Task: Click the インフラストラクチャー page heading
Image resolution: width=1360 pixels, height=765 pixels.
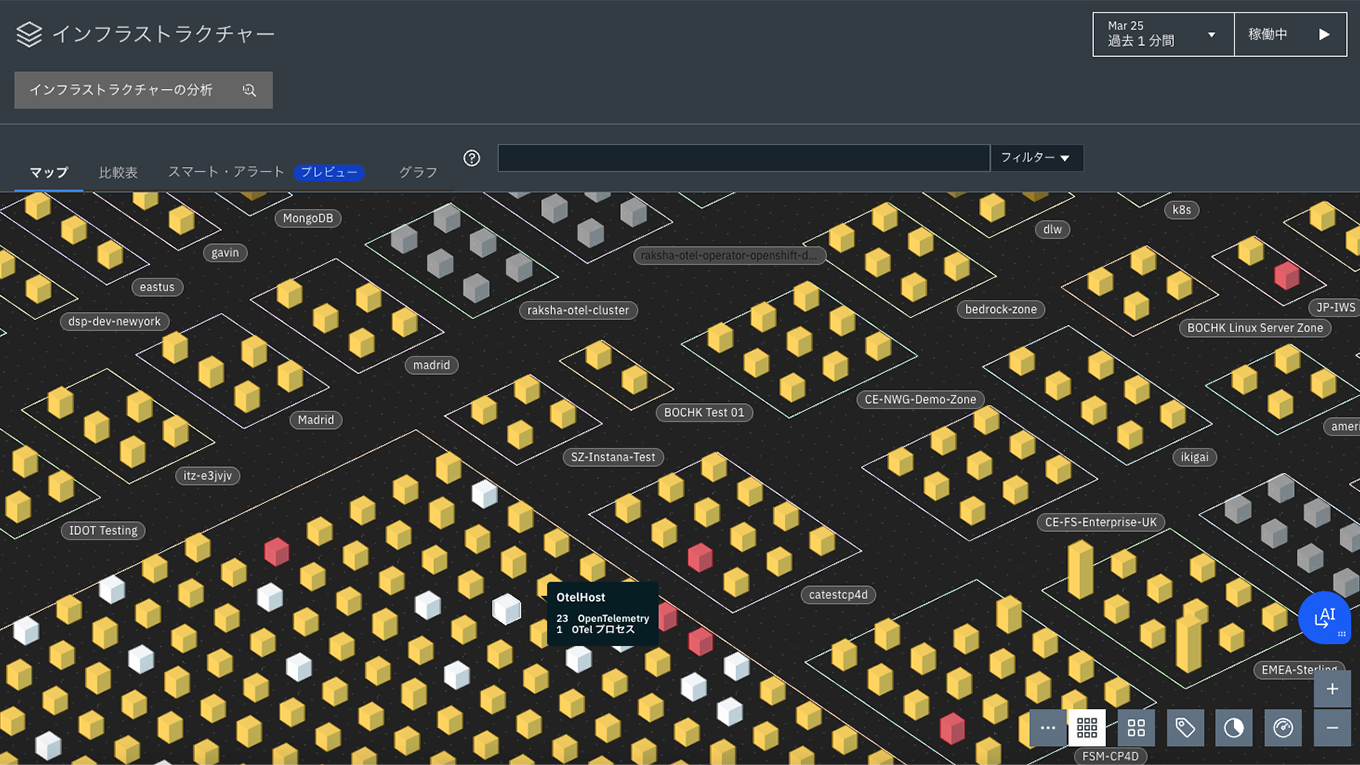Action: [x=163, y=35]
